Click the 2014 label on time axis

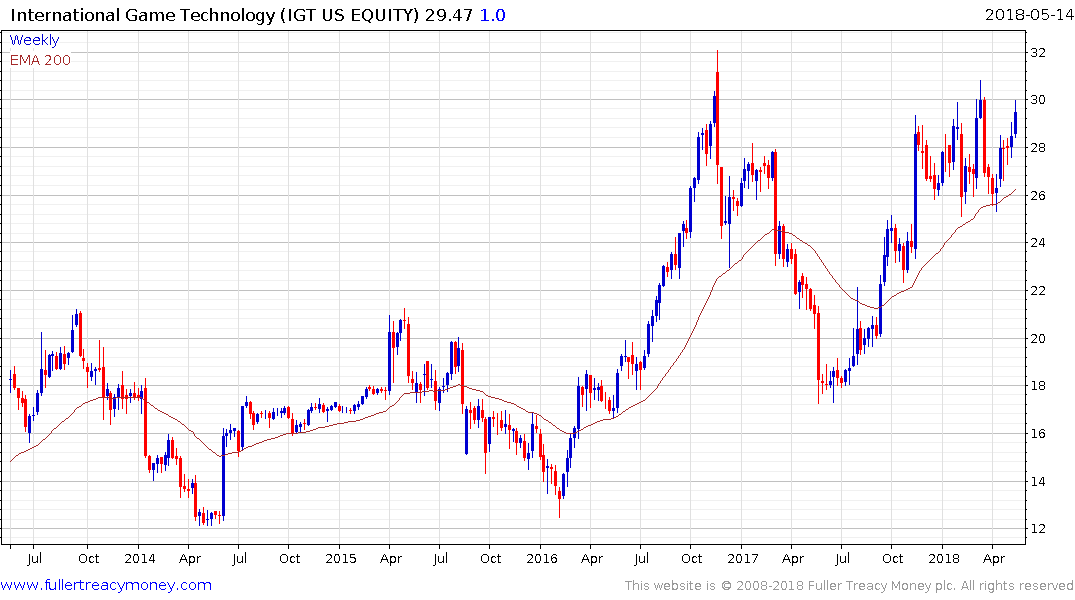(x=139, y=559)
